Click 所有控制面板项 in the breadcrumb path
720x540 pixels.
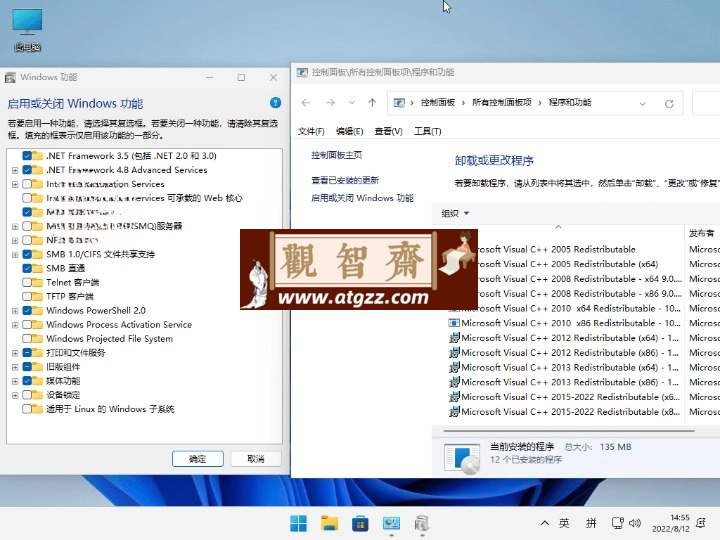(x=501, y=102)
